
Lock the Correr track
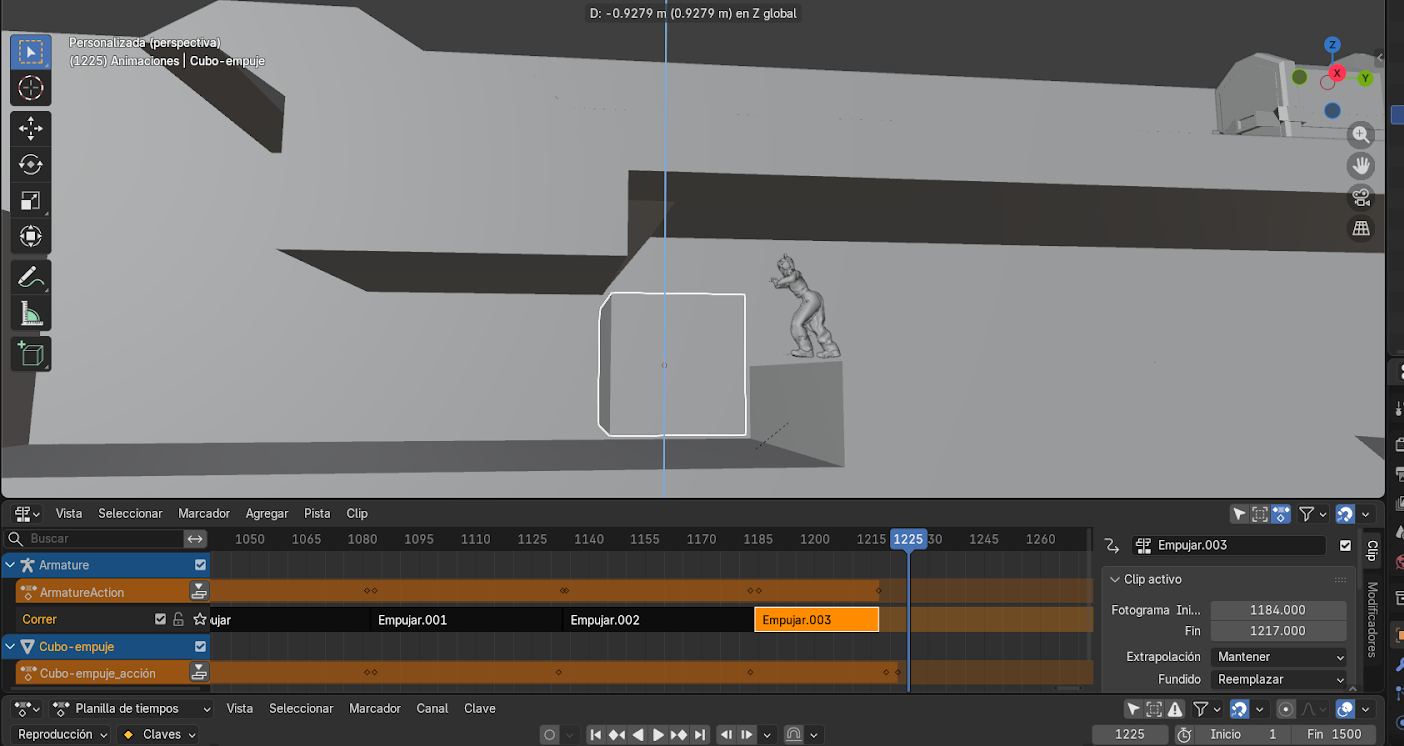pos(178,619)
